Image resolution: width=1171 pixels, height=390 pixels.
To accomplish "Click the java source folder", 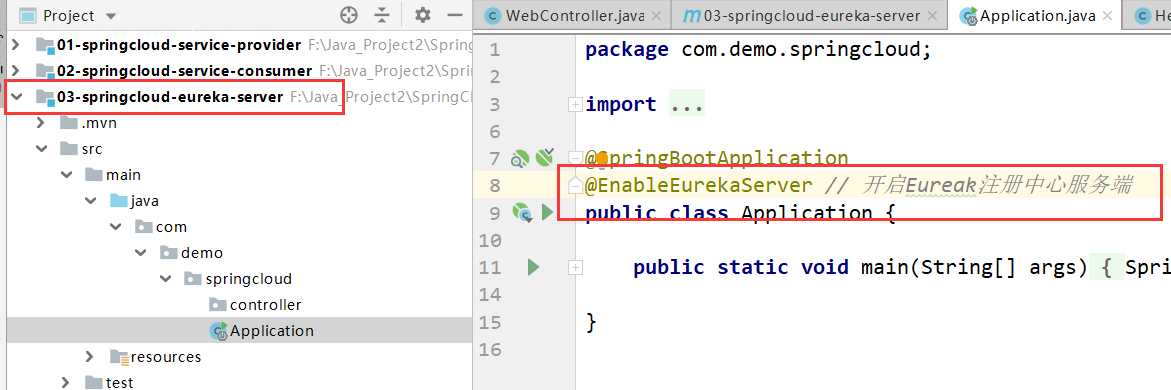I will pos(144,201).
